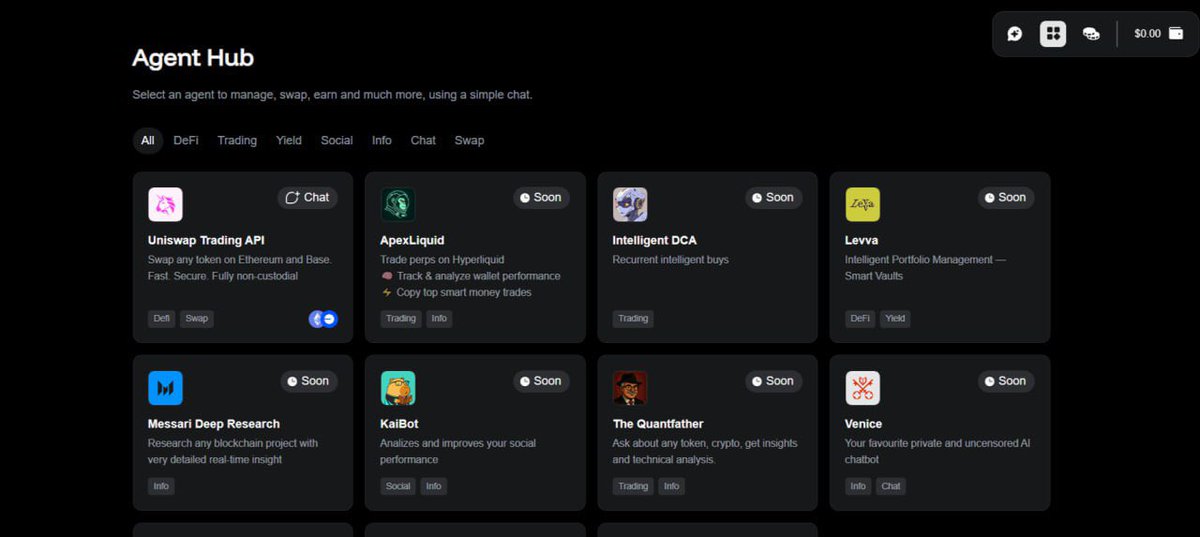Click Info tag on Venice card

(x=858, y=486)
